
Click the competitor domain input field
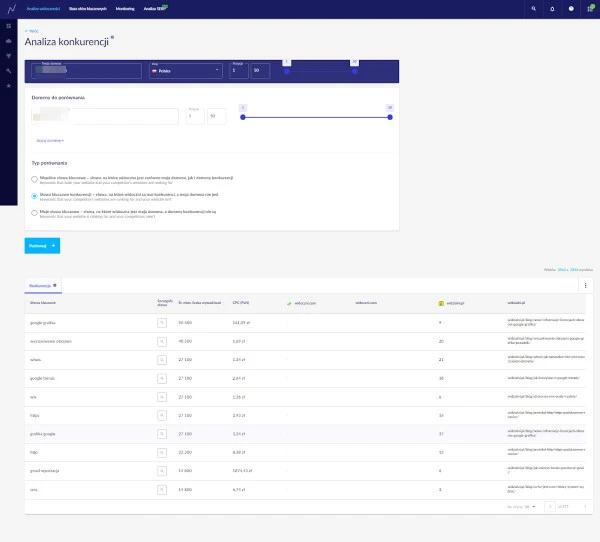tap(103, 117)
